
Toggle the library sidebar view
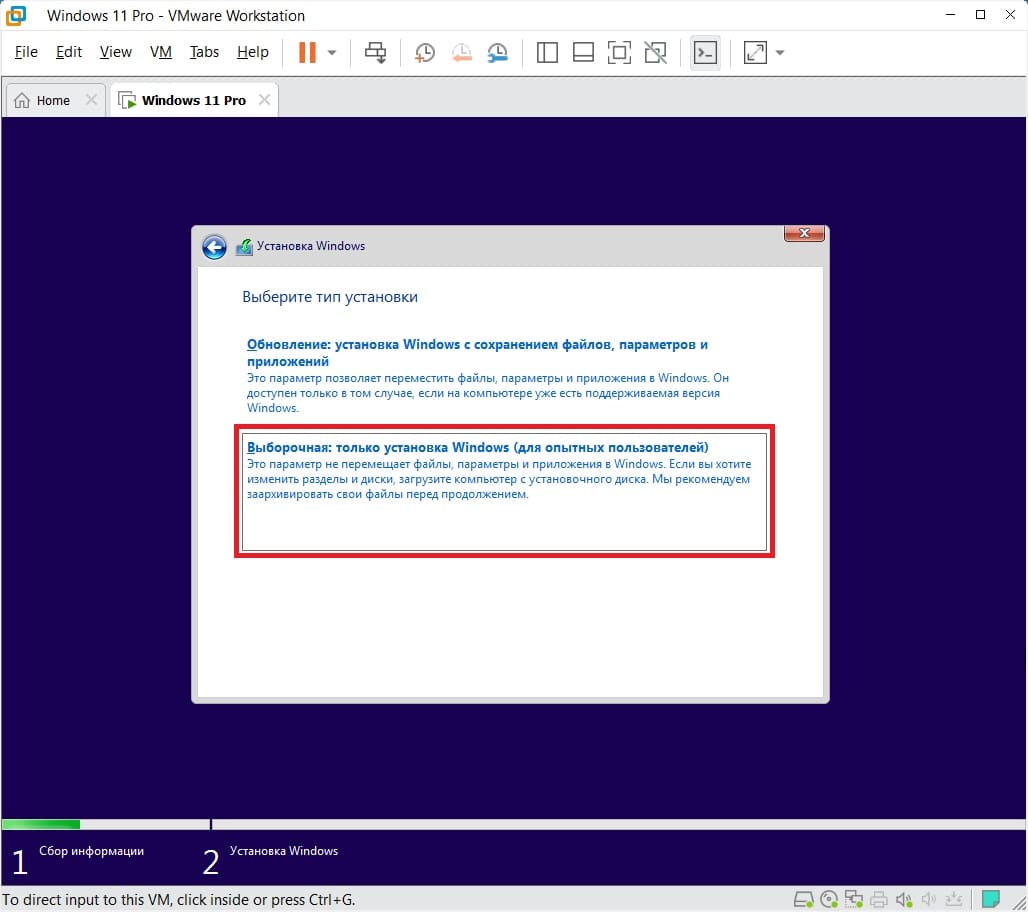click(547, 52)
